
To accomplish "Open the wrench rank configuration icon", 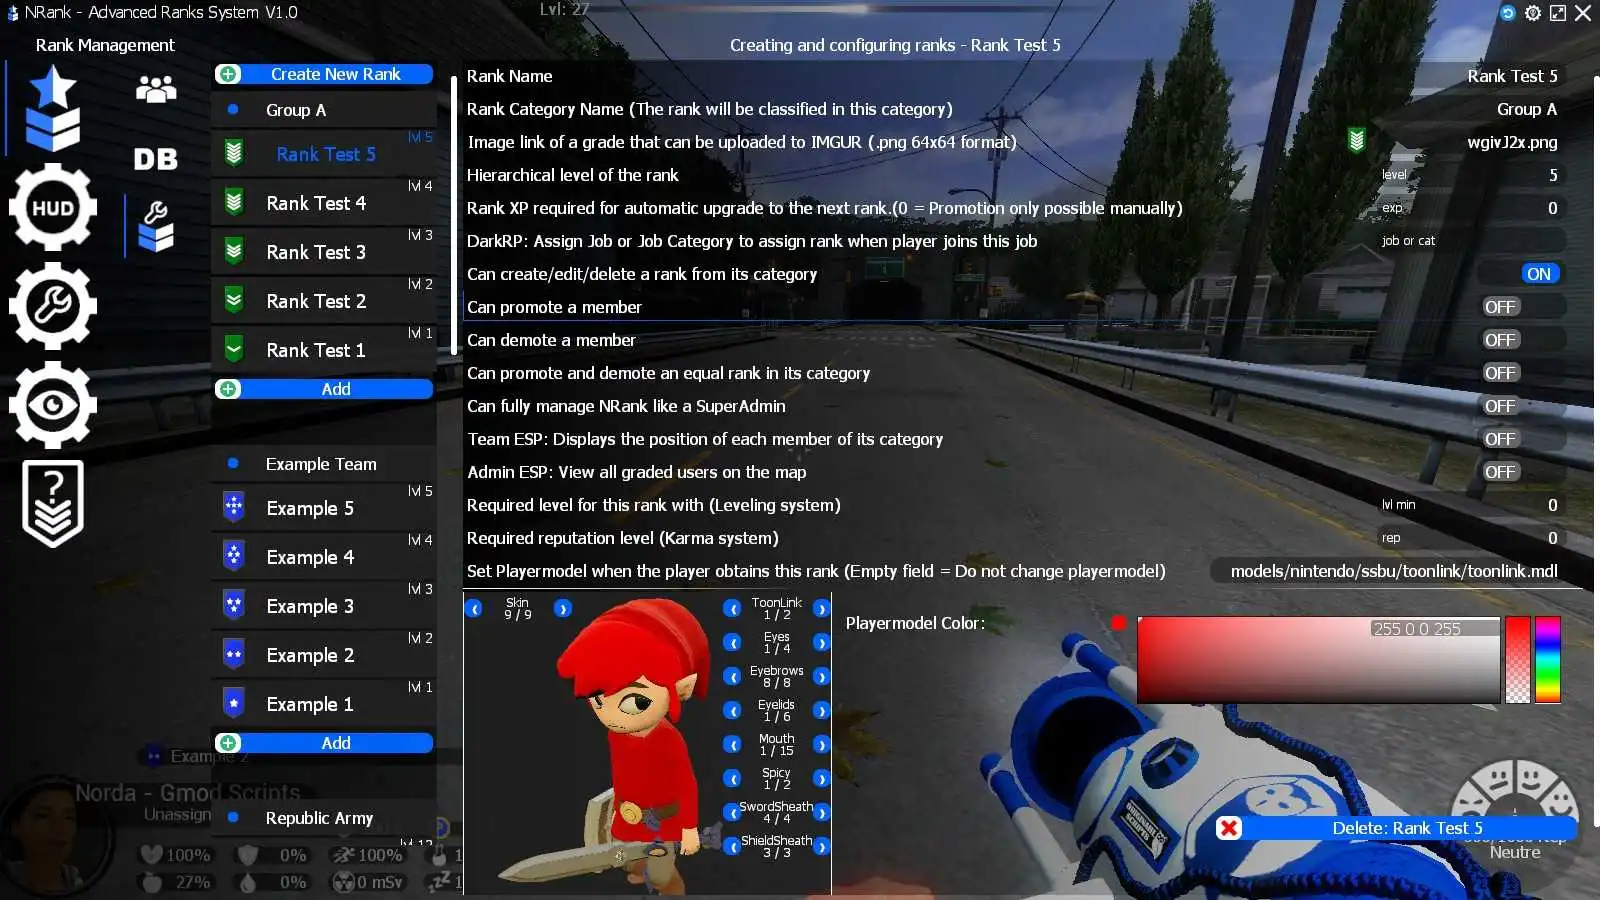I will pyautogui.click(x=156, y=225).
